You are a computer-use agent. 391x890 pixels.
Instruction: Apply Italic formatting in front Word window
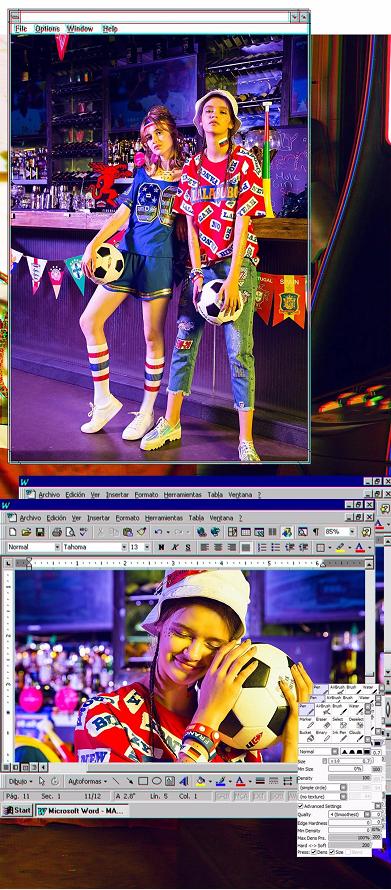pyautogui.click(x=174, y=547)
